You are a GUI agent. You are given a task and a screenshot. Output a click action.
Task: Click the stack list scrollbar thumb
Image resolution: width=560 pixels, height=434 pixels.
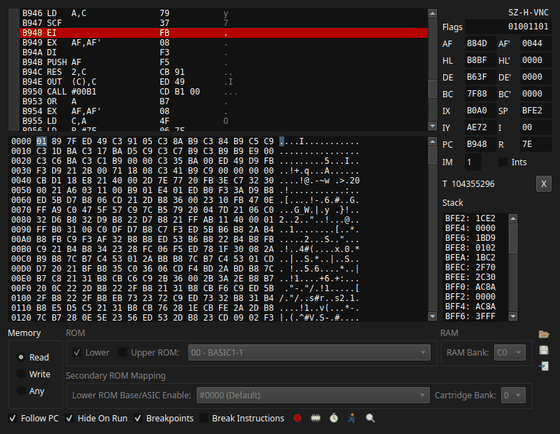pyautogui.click(x=513, y=238)
